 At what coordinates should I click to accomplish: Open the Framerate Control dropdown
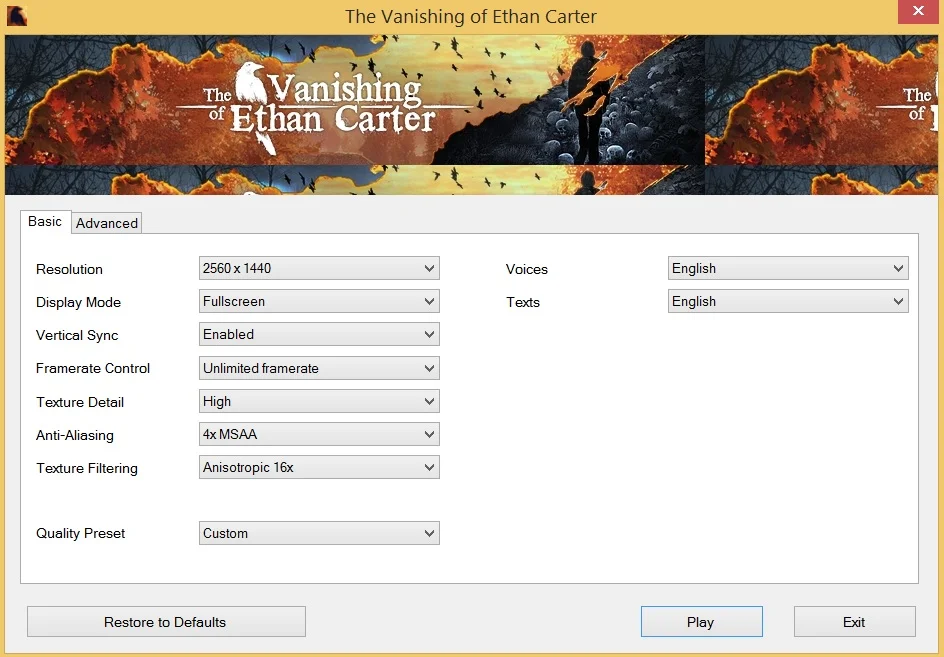point(319,368)
